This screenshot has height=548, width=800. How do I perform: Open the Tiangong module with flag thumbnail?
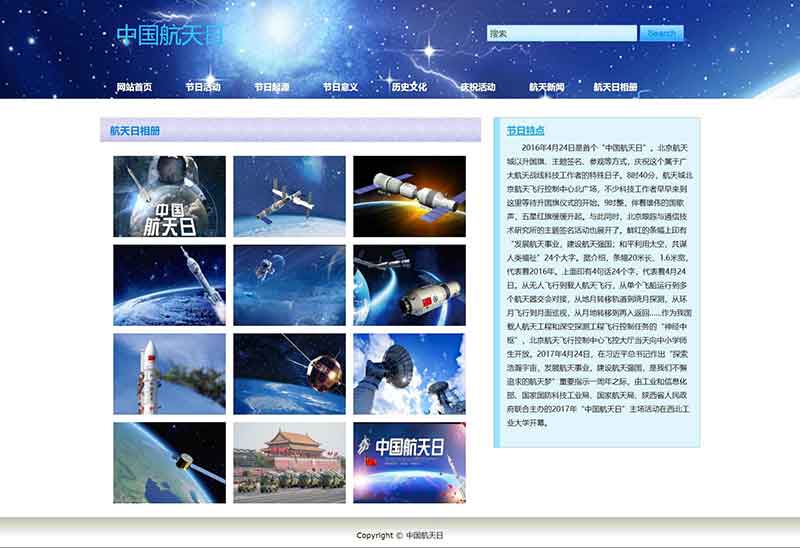click(x=409, y=285)
